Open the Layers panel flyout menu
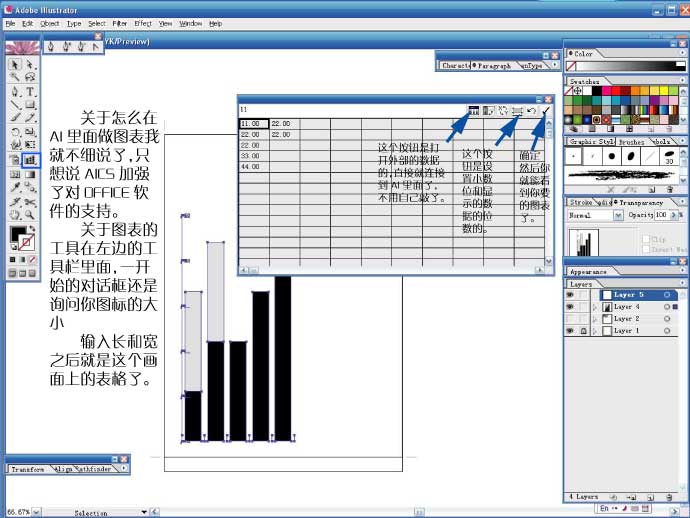The height and width of the screenshot is (518, 690). pyautogui.click(x=682, y=283)
